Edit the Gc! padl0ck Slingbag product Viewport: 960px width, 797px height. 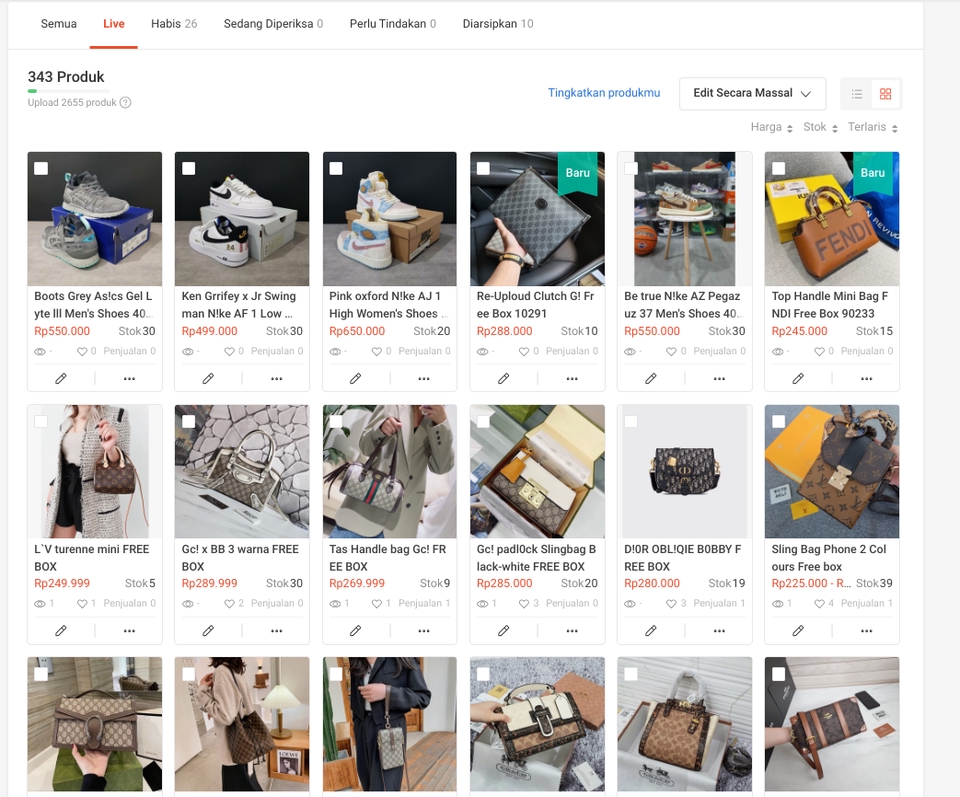pyautogui.click(x=503, y=630)
